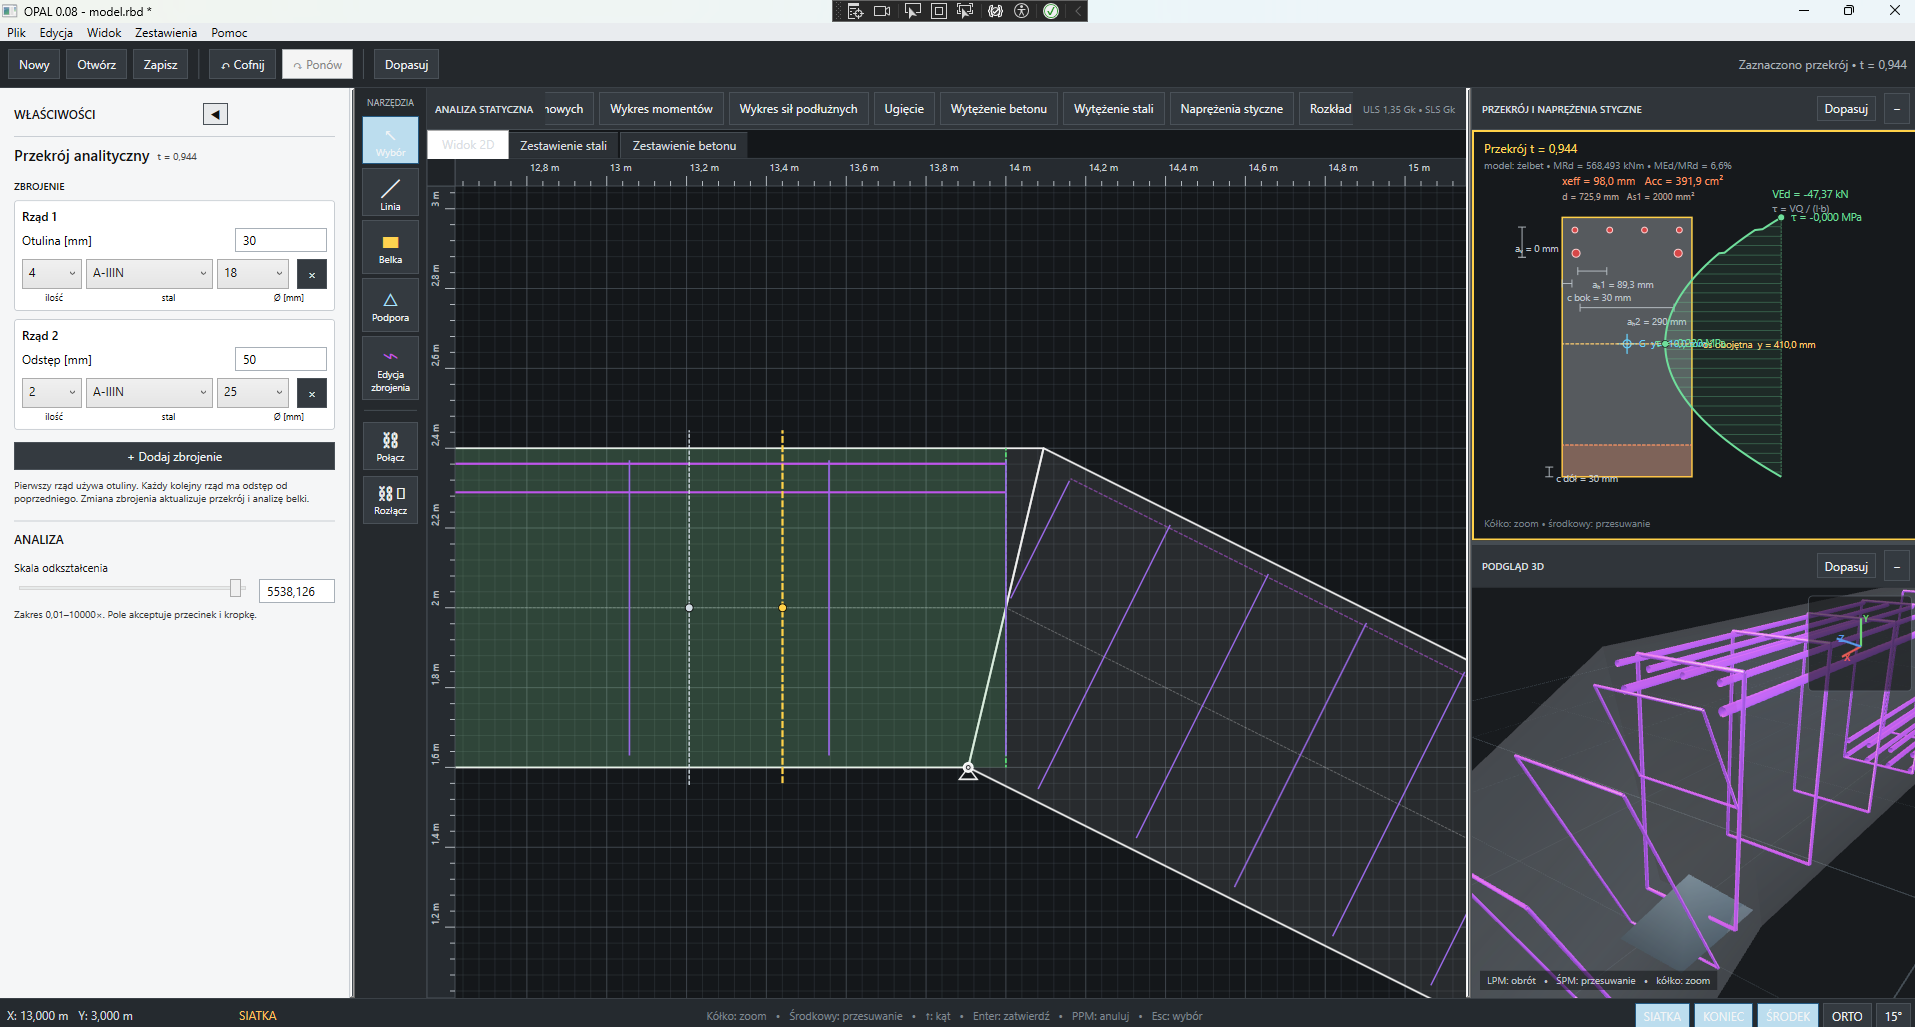Screen dimensions: 1915x1027
Task: Click the Połącz join tool
Action: (390, 446)
